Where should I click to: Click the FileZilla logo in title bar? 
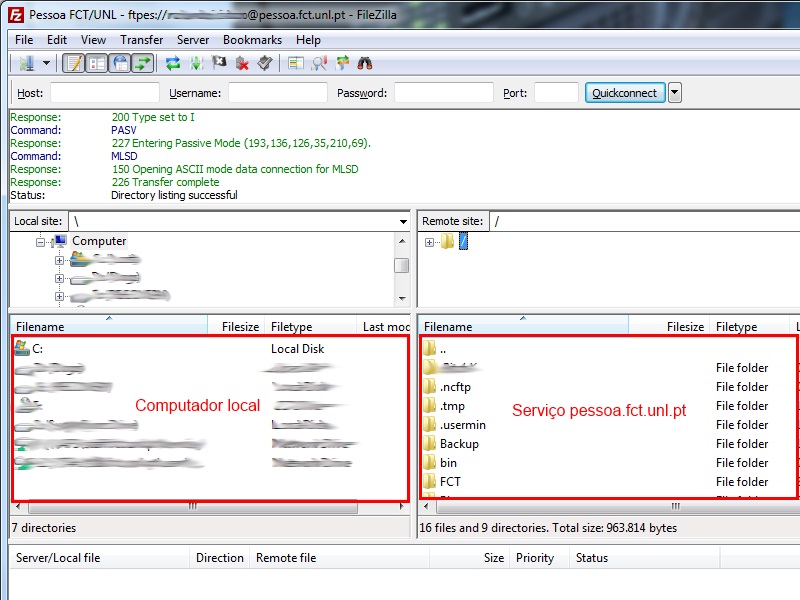click(x=16, y=15)
